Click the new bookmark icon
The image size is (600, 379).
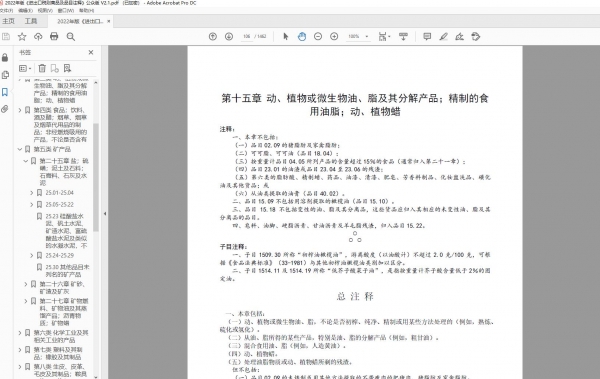(55, 69)
